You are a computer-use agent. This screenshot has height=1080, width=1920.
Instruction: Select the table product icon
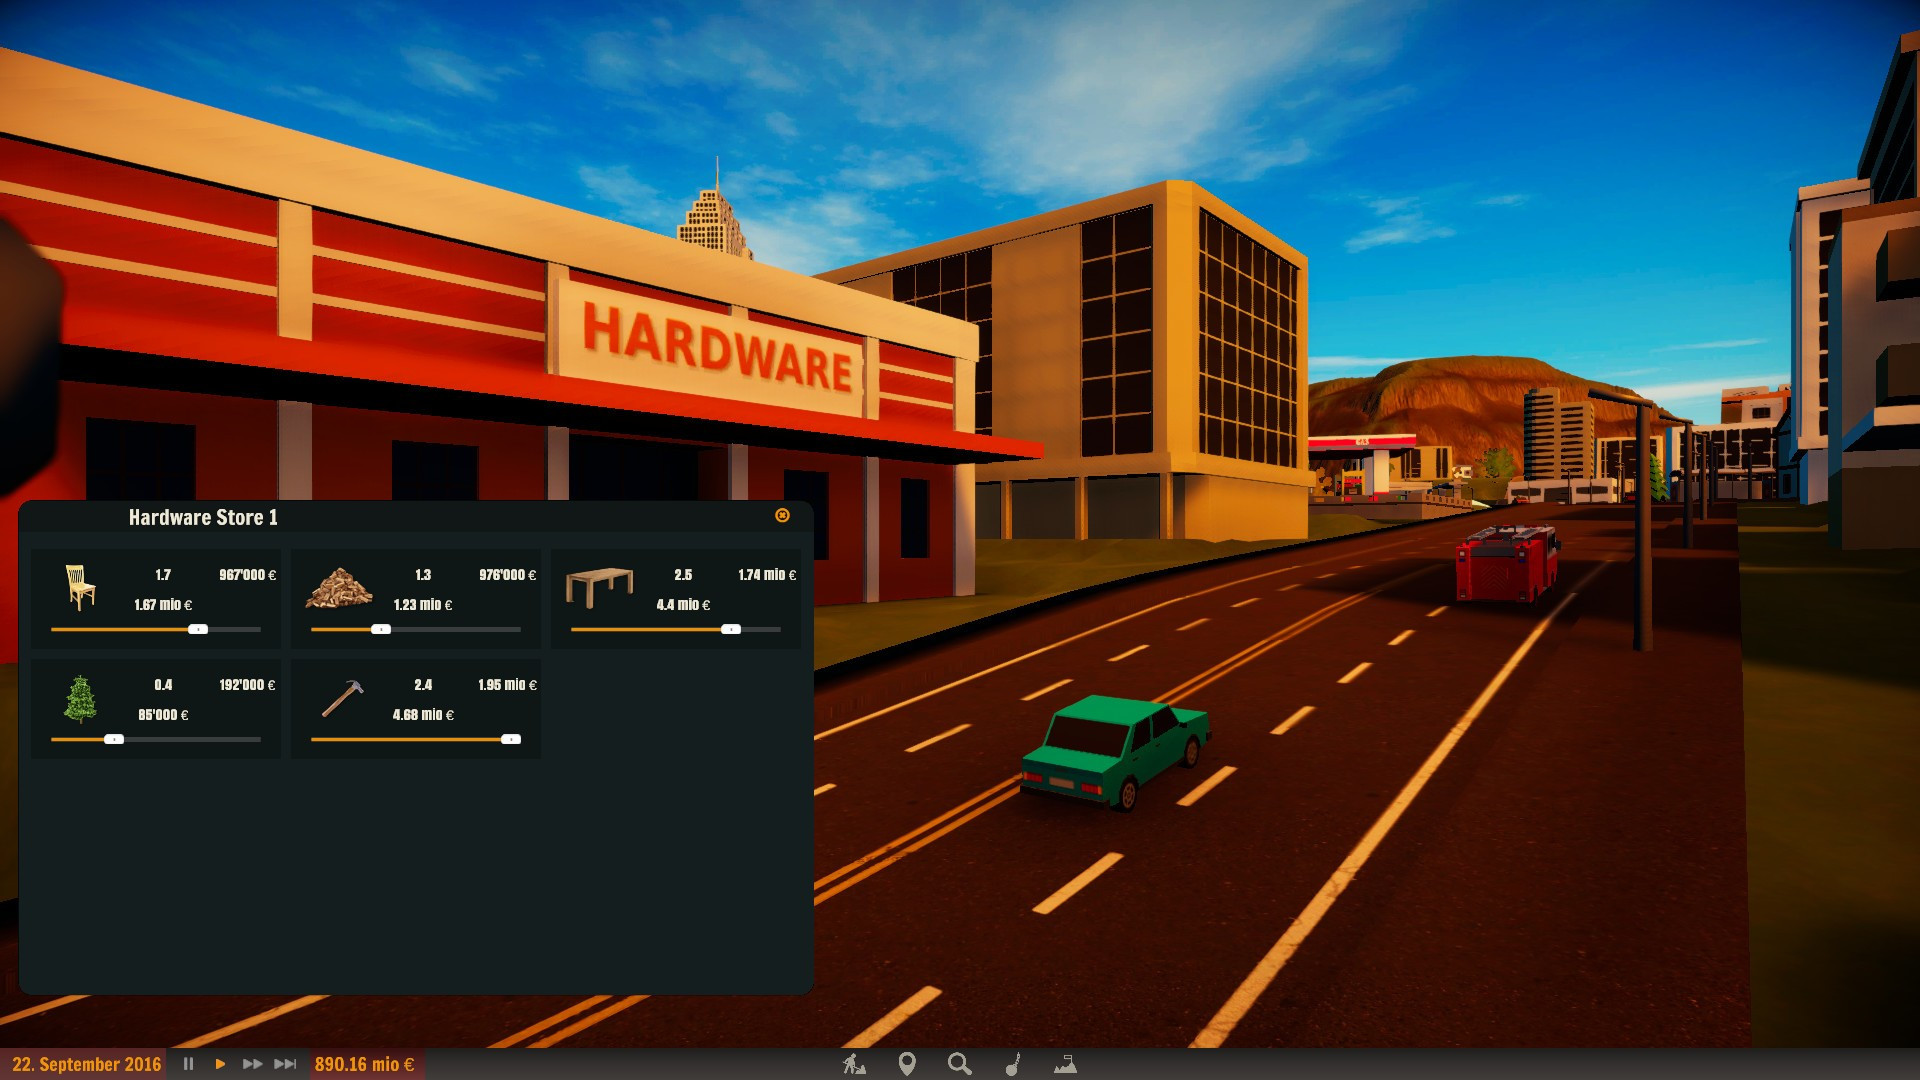pyautogui.click(x=599, y=587)
